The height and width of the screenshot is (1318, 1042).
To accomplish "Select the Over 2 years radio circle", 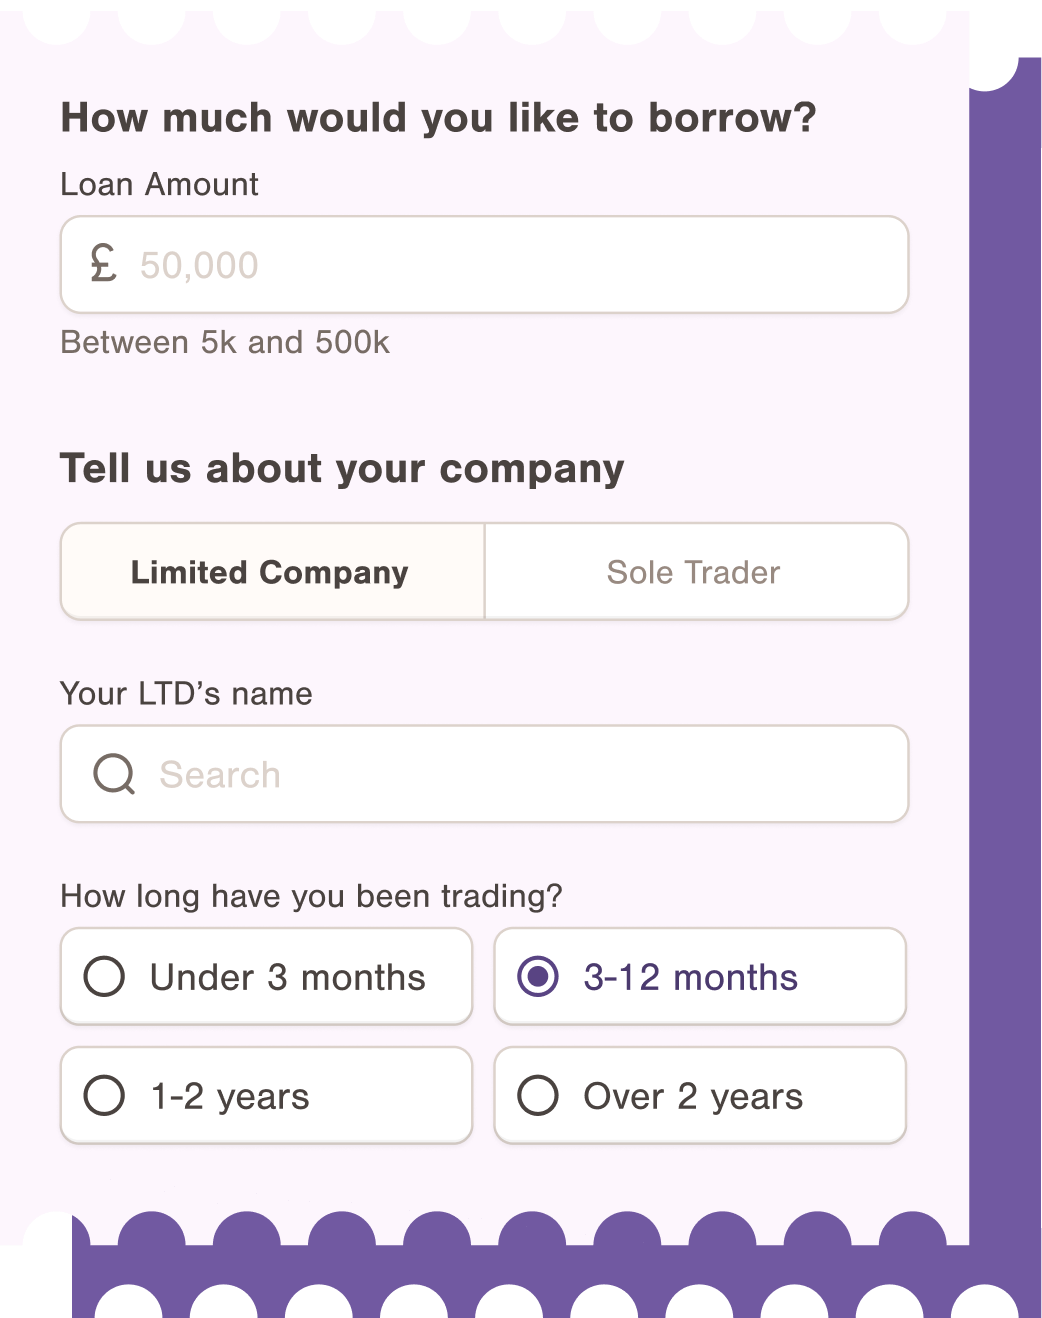I will [x=538, y=1095].
